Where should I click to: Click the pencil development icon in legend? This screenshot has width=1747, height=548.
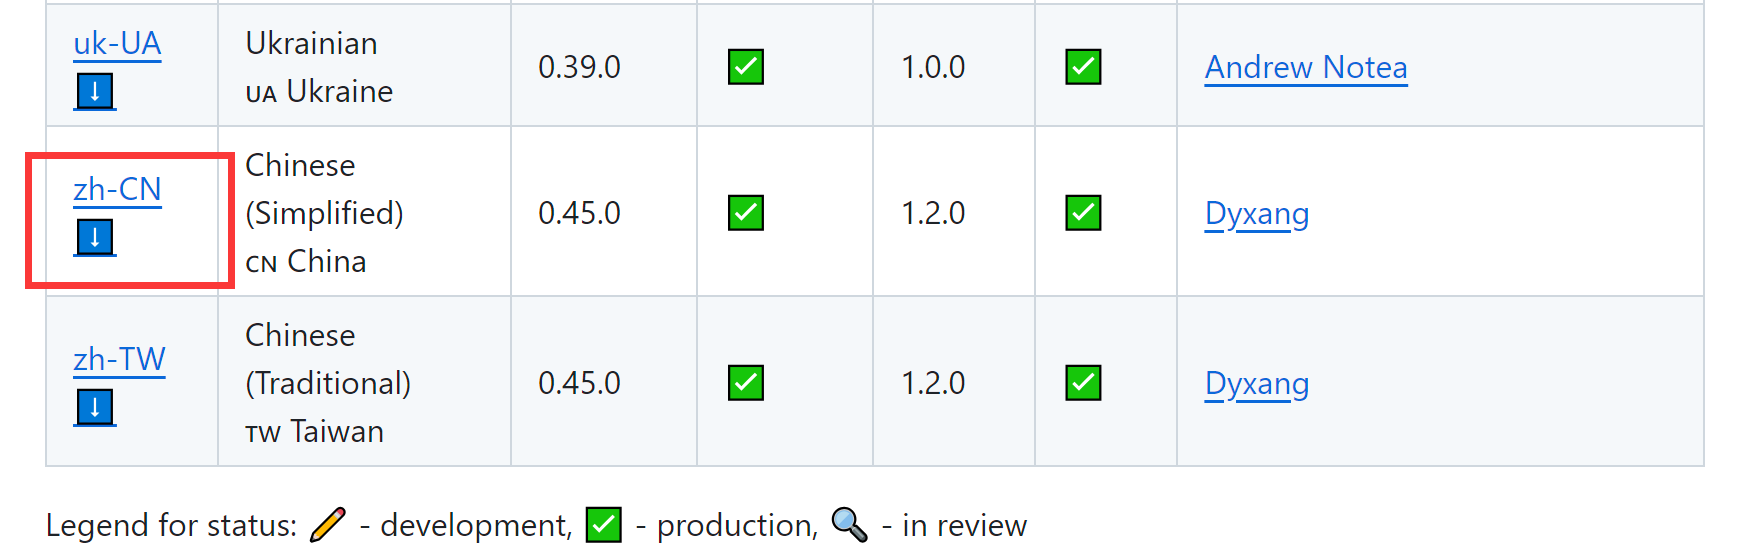[328, 524]
